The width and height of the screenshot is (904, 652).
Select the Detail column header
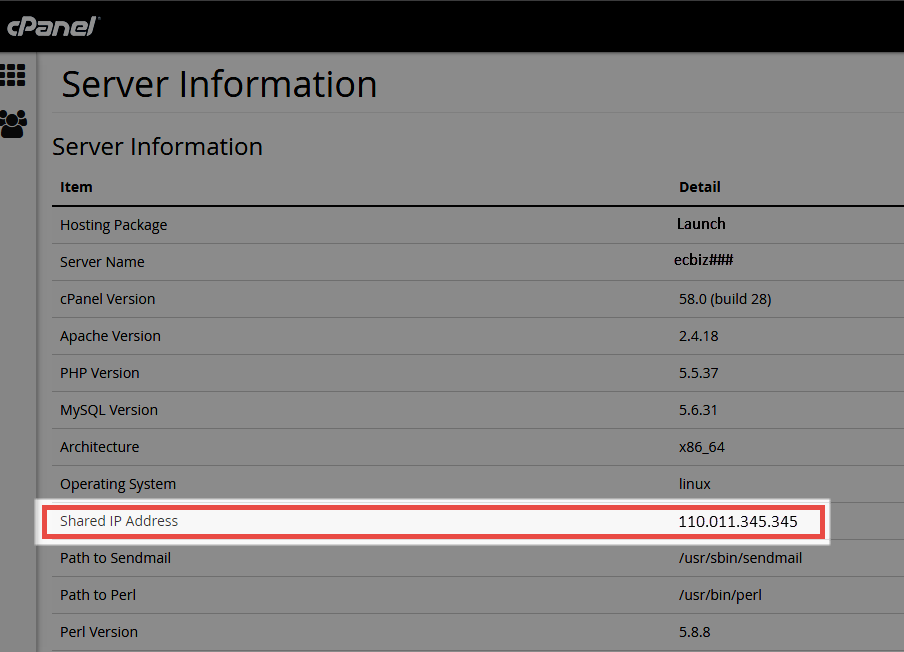click(700, 187)
